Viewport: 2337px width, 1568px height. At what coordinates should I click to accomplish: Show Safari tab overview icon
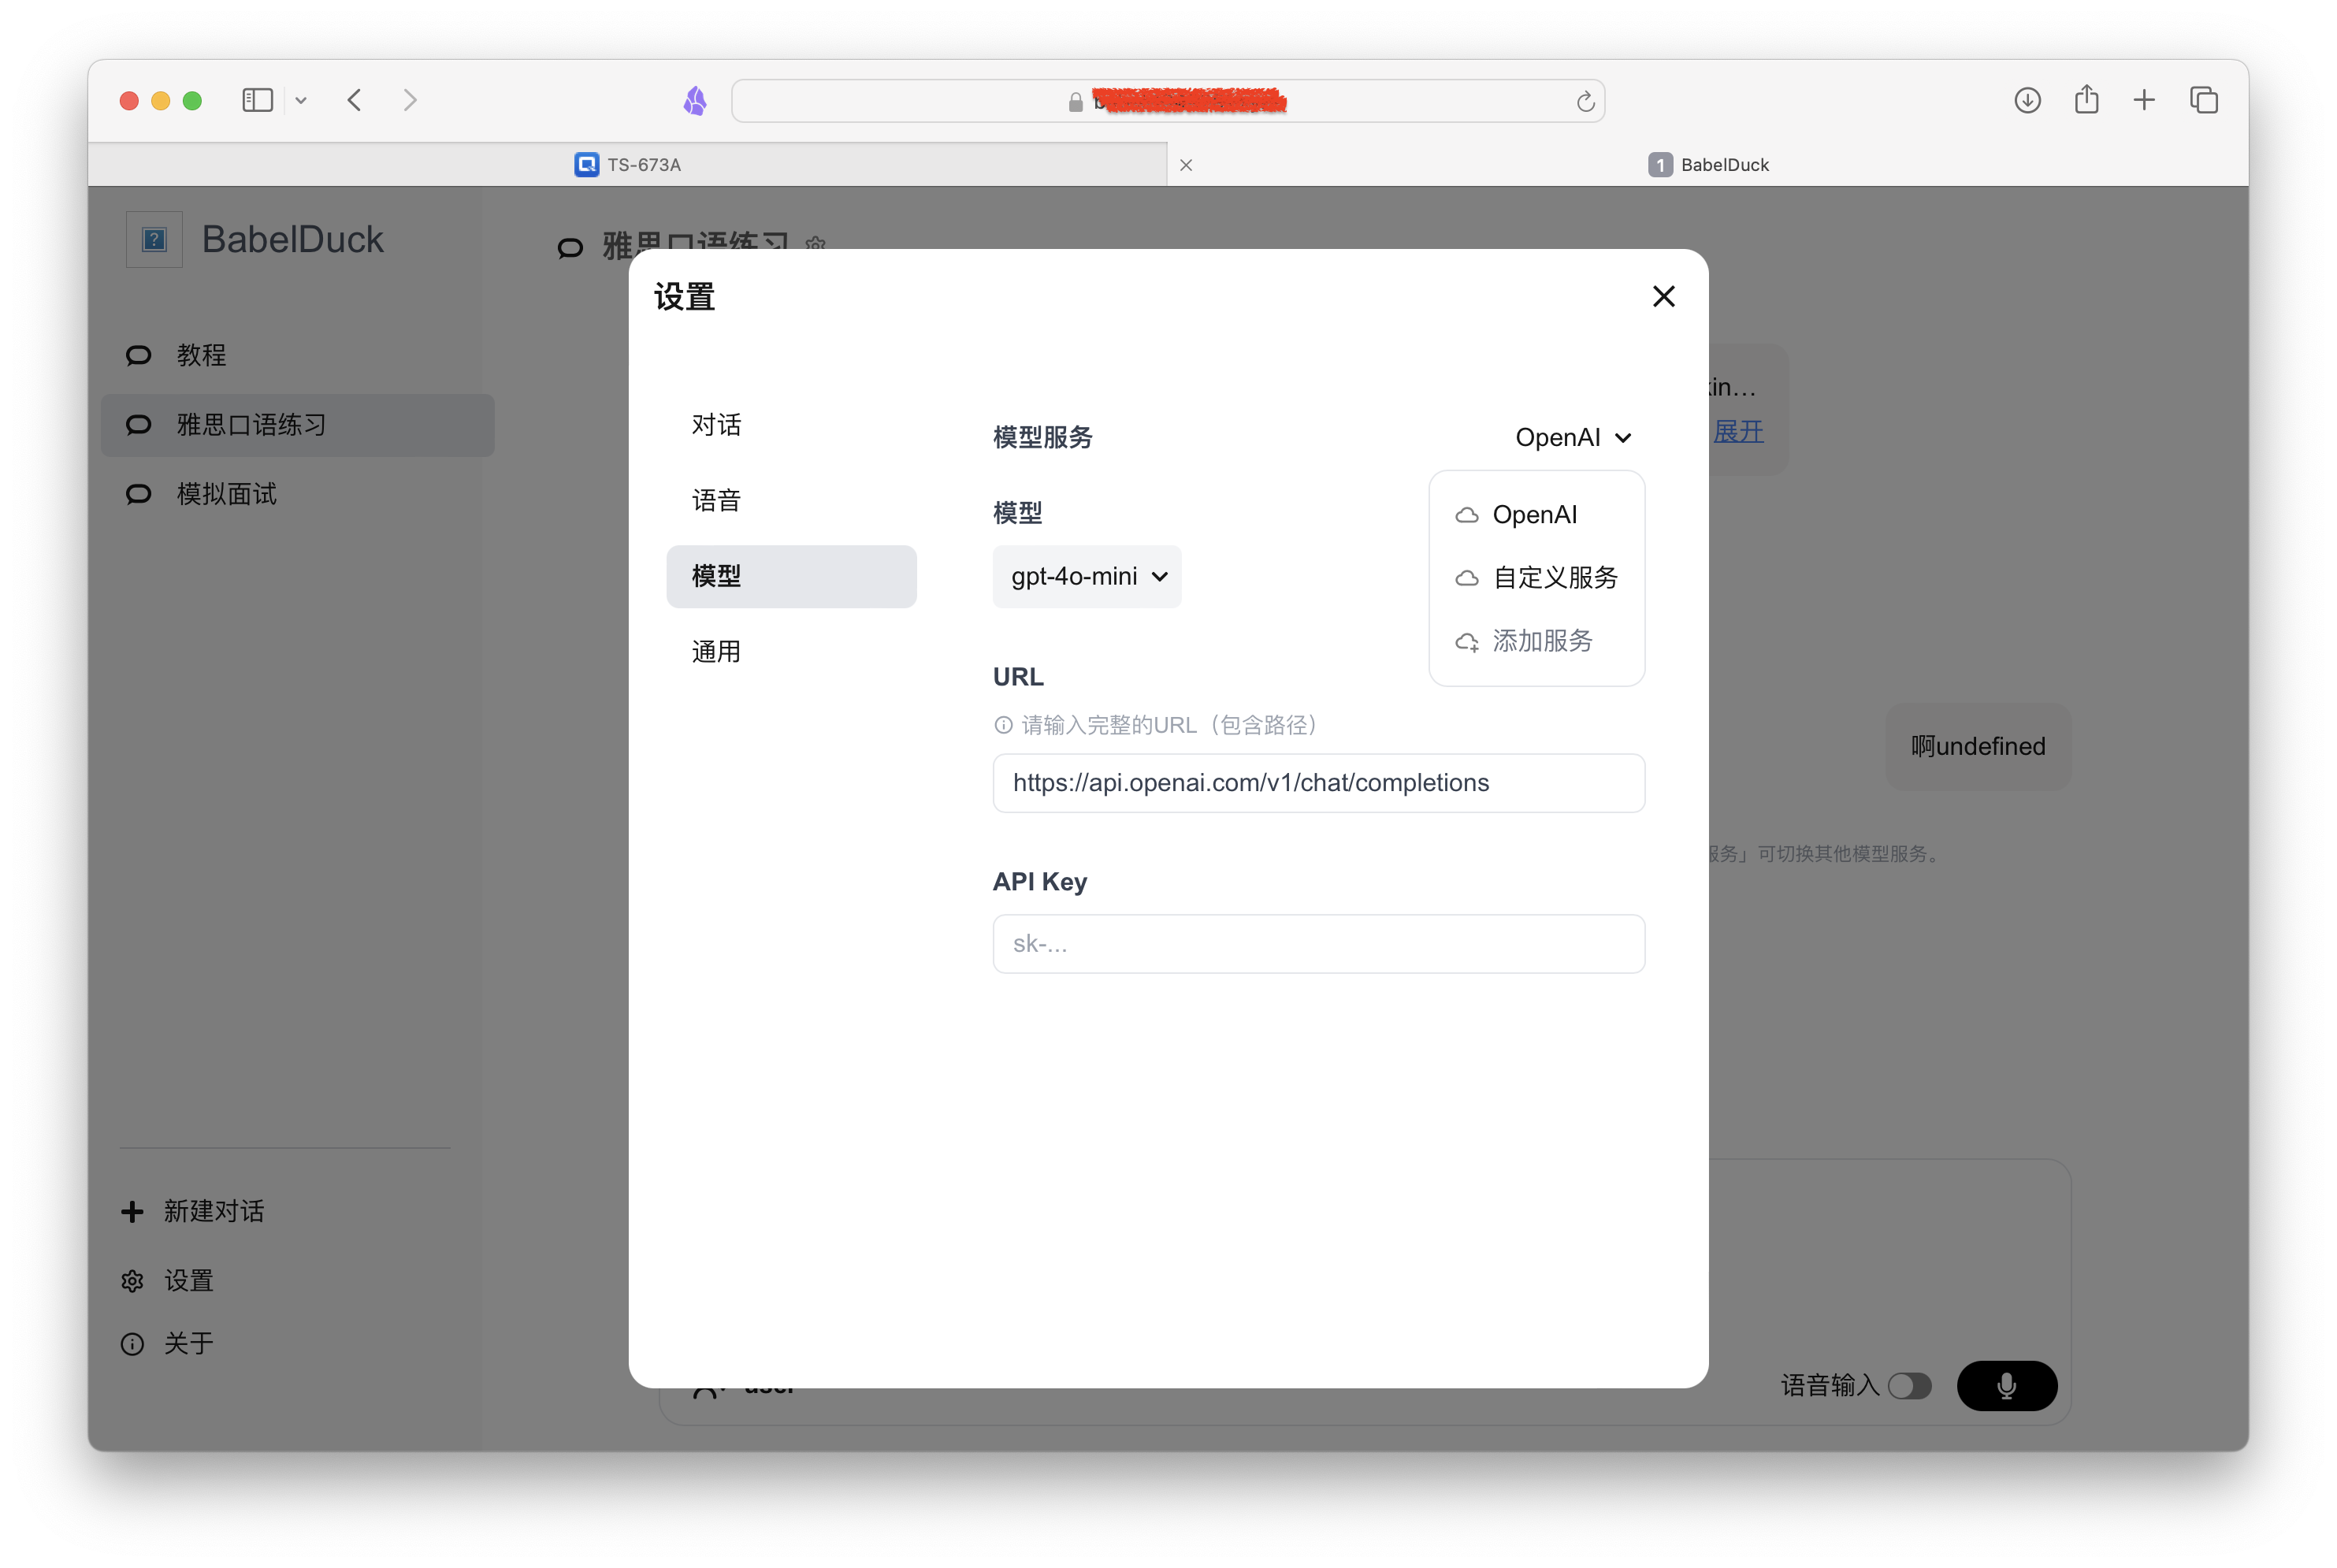click(2204, 100)
